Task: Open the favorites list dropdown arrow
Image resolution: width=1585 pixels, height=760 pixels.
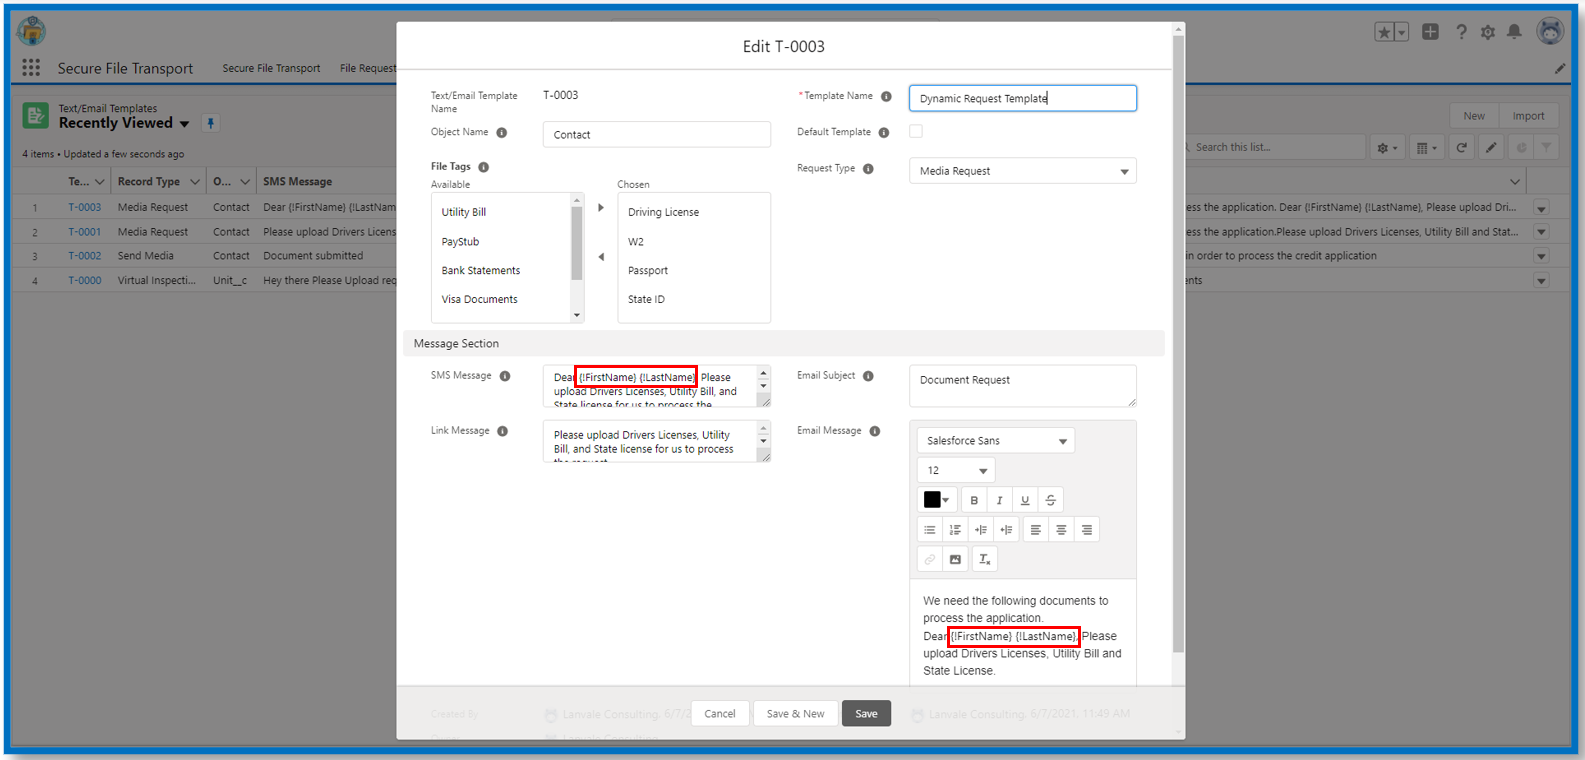Action: 1402,32
